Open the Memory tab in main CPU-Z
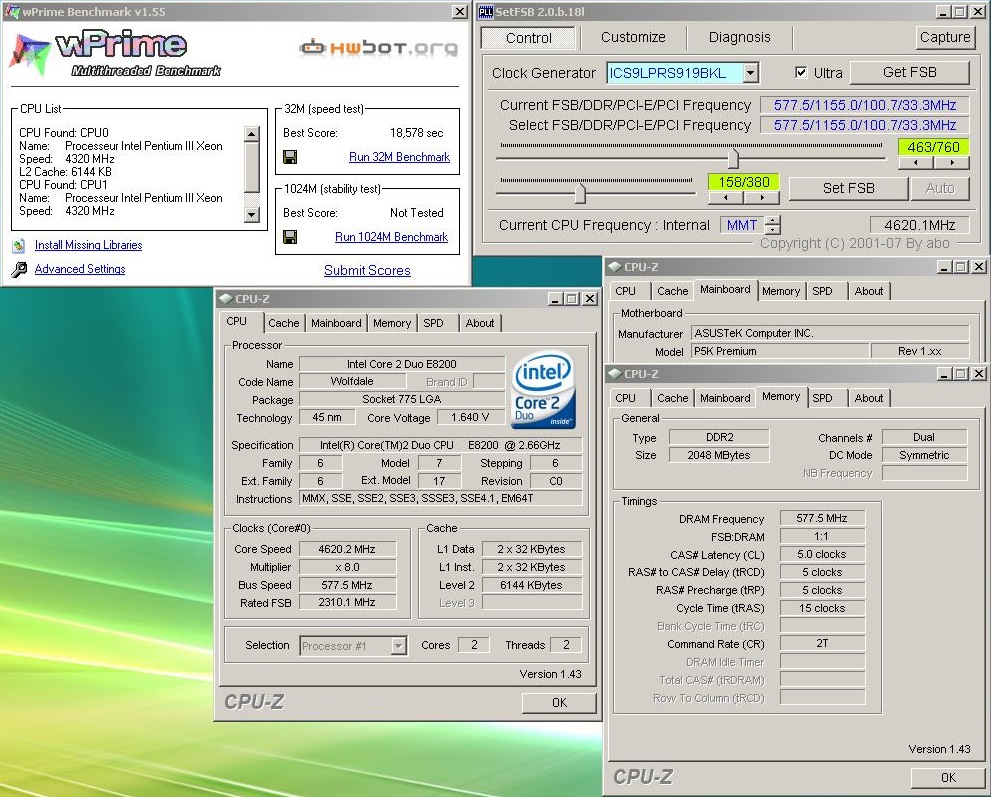Viewport: 991px width, 797px height. click(x=392, y=323)
